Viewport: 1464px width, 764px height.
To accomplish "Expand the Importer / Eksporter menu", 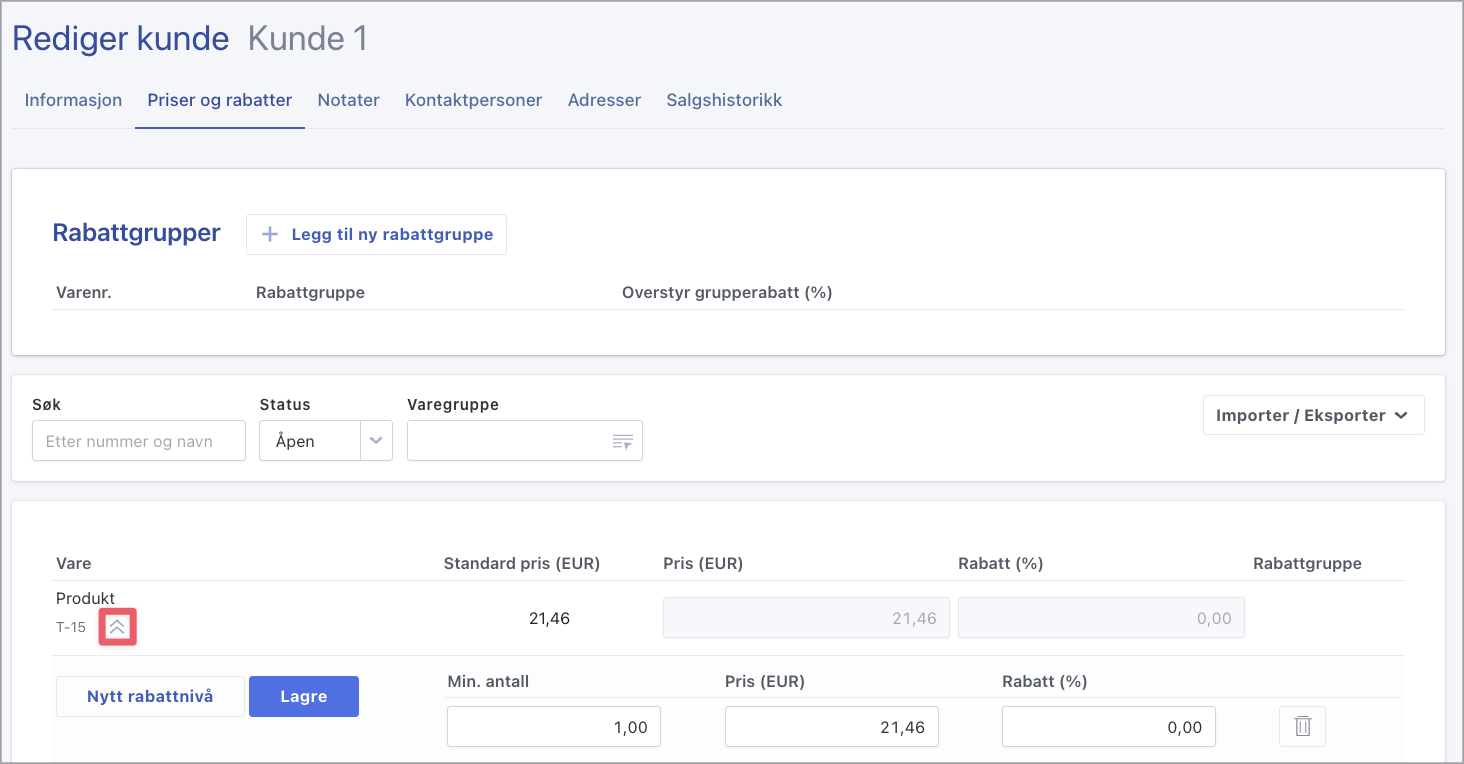I will click(x=1312, y=415).
